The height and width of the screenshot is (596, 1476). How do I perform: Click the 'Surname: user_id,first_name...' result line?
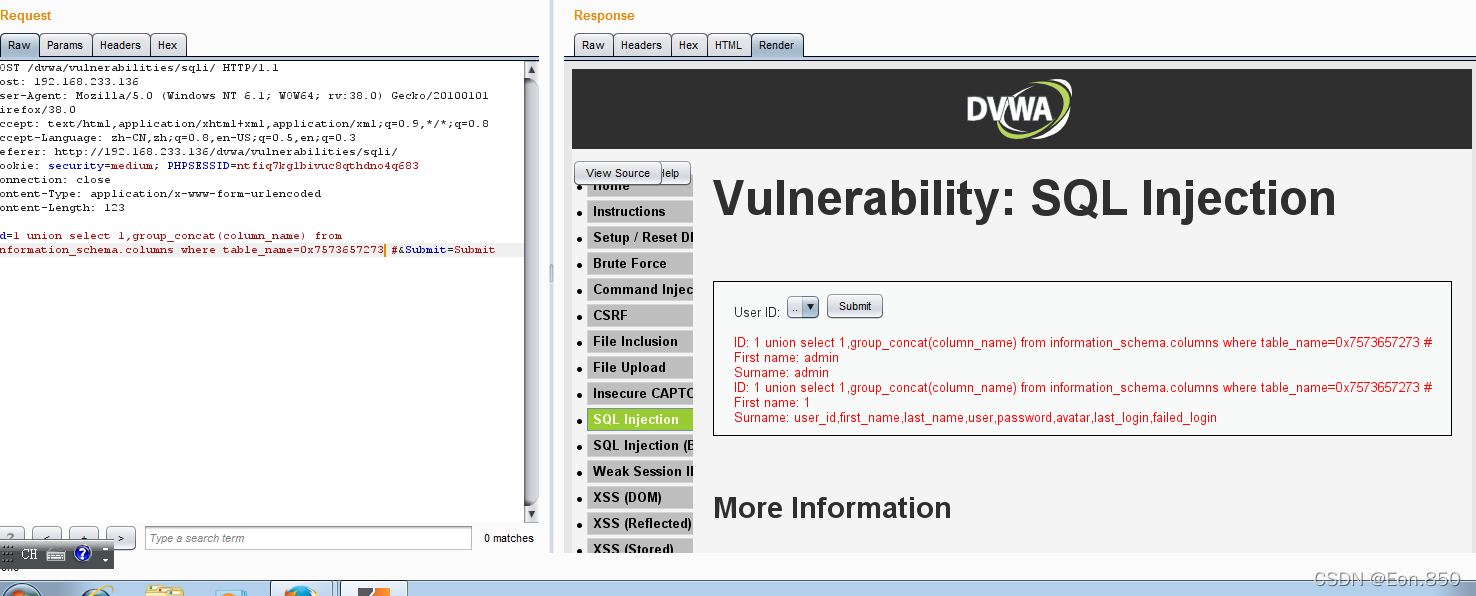tap(975, 417)
